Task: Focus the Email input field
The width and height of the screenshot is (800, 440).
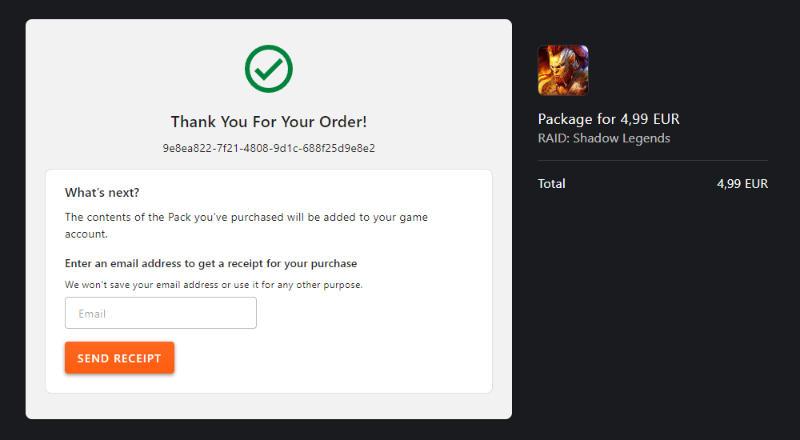Action: point(160,313)
